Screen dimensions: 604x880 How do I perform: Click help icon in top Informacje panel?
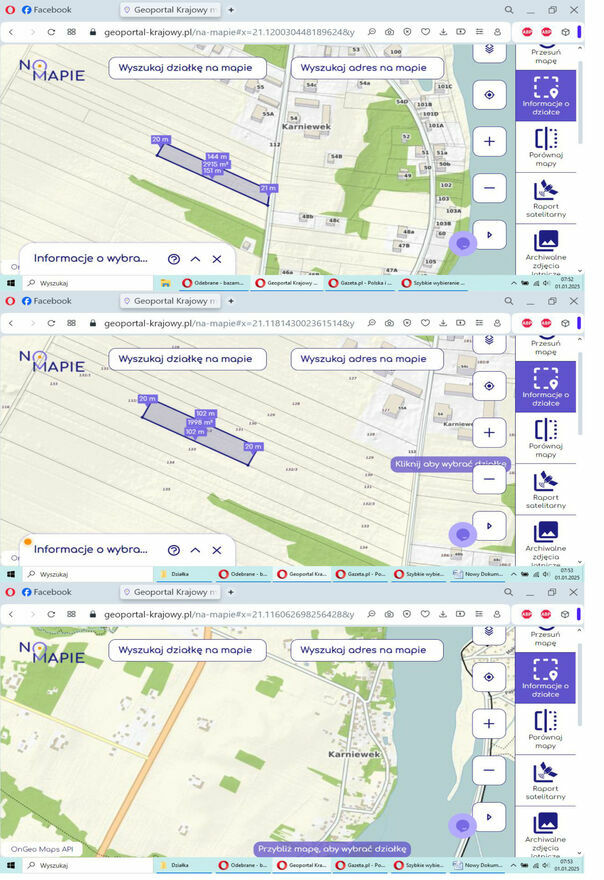coord(174,258)
